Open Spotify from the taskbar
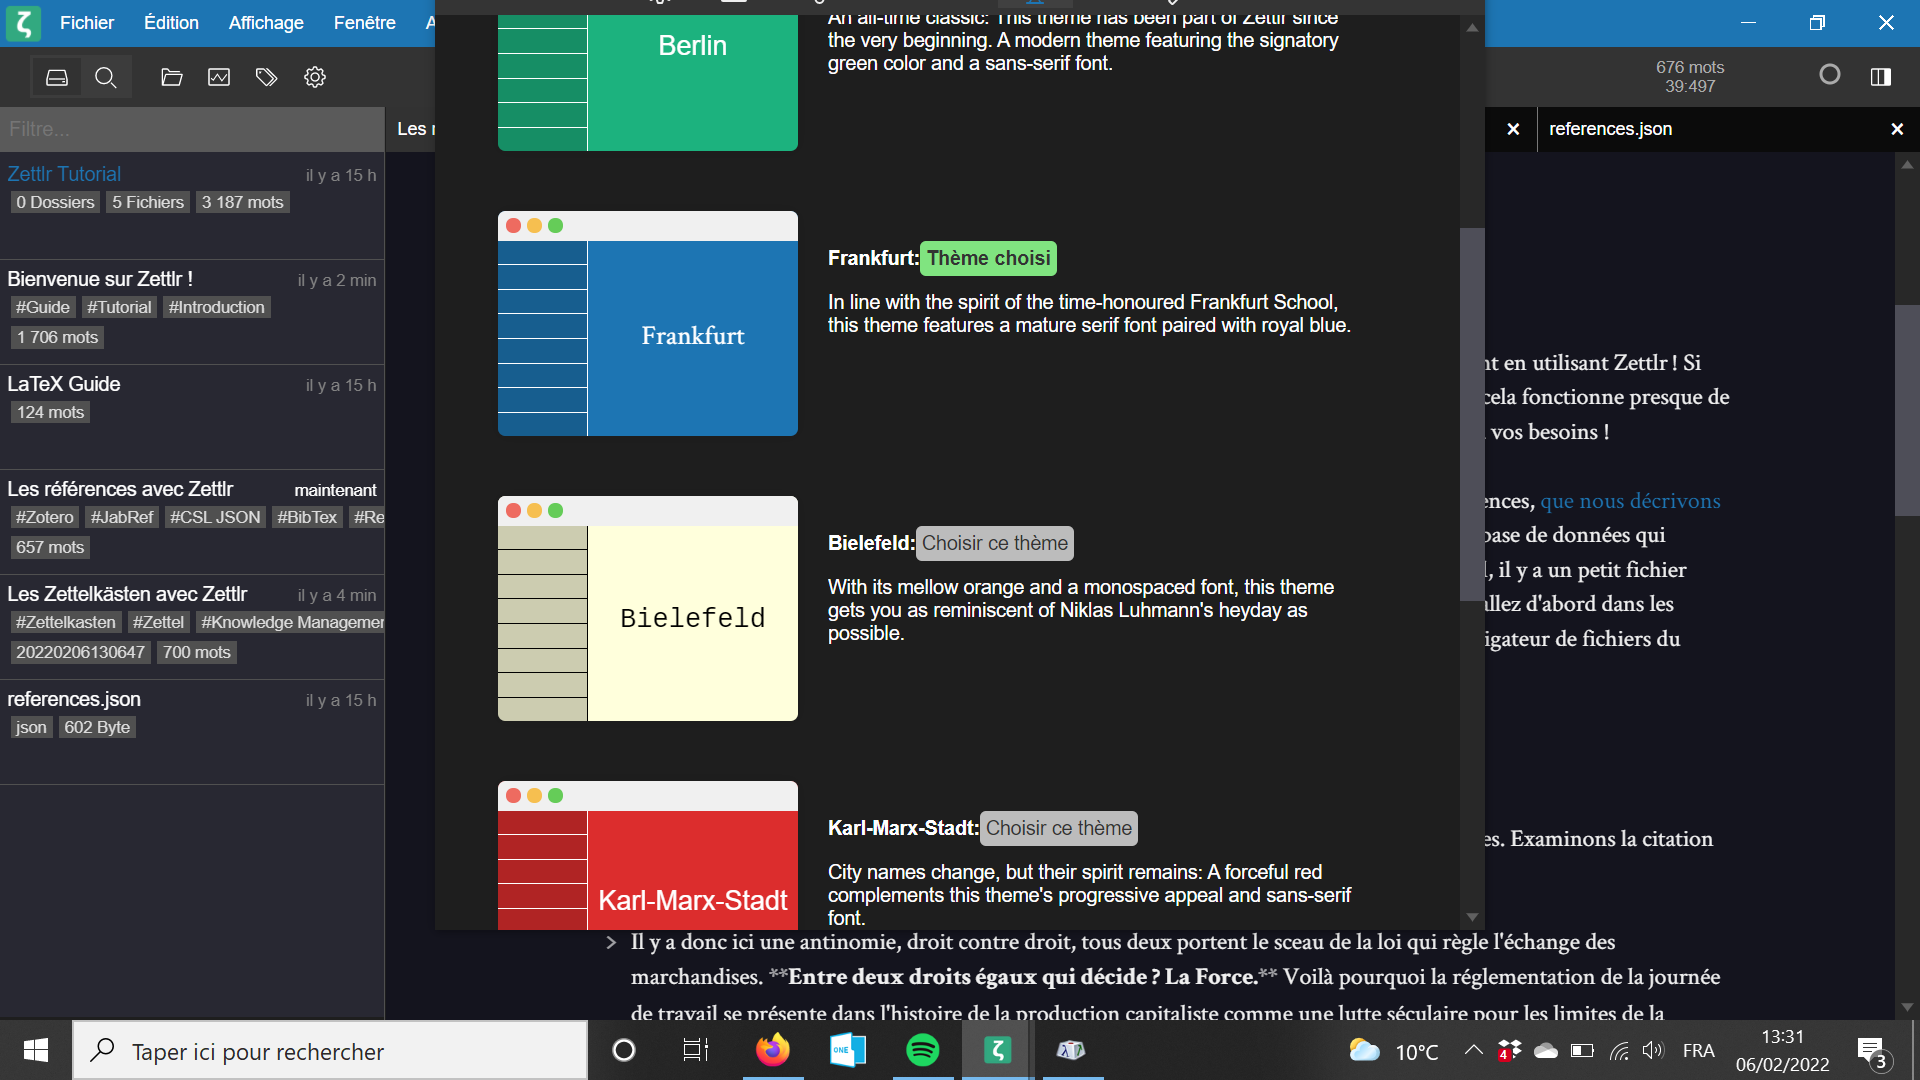The image size is (1920, 1080). point(922,1050)
